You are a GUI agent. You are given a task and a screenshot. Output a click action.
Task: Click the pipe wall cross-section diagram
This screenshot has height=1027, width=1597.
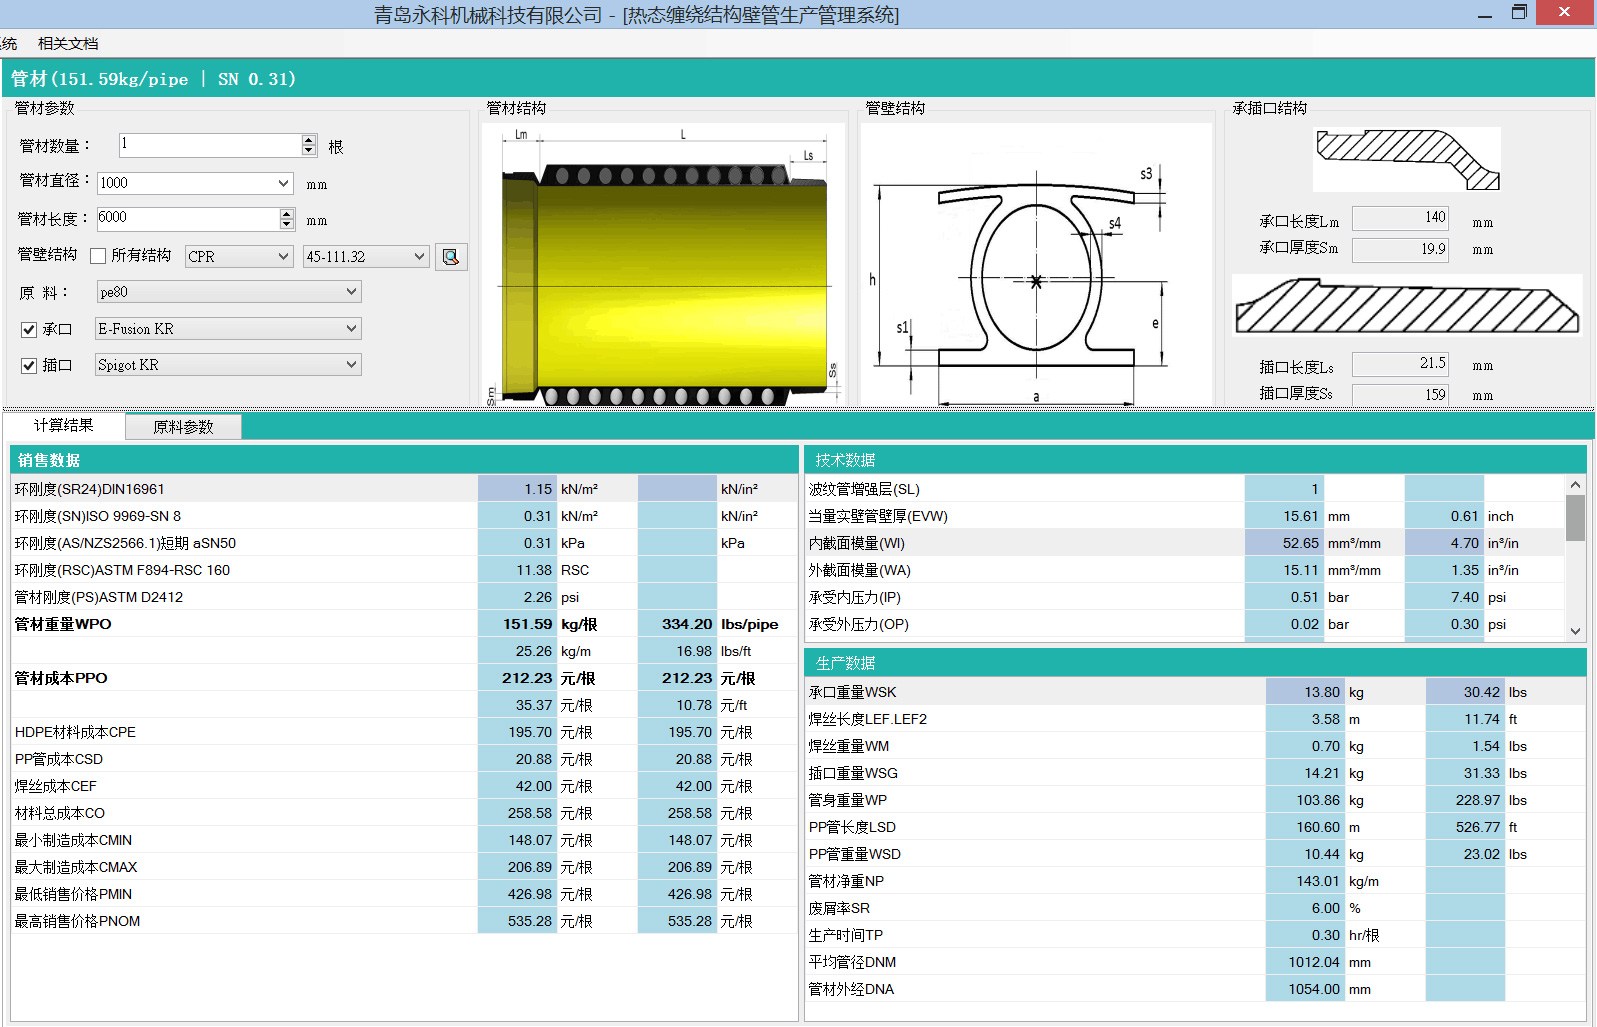coord(1035,265)
